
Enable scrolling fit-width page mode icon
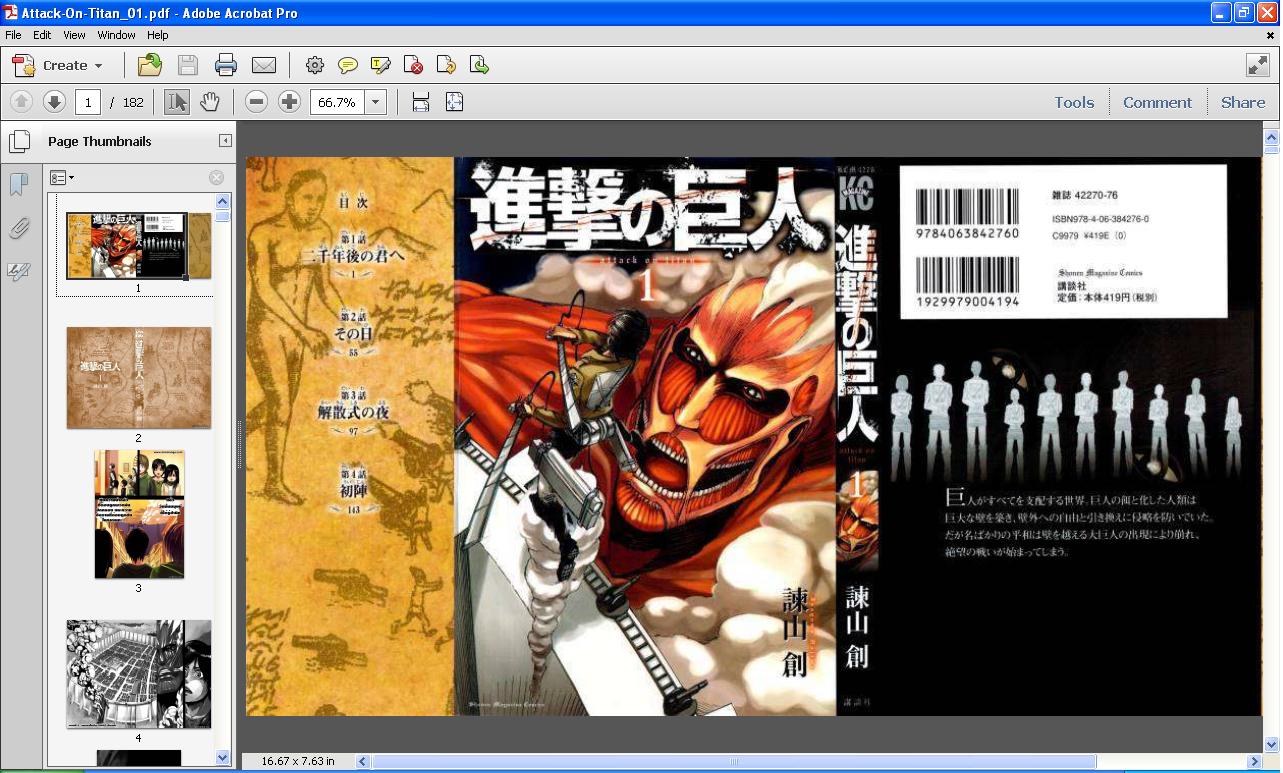[x=421, y=102]
